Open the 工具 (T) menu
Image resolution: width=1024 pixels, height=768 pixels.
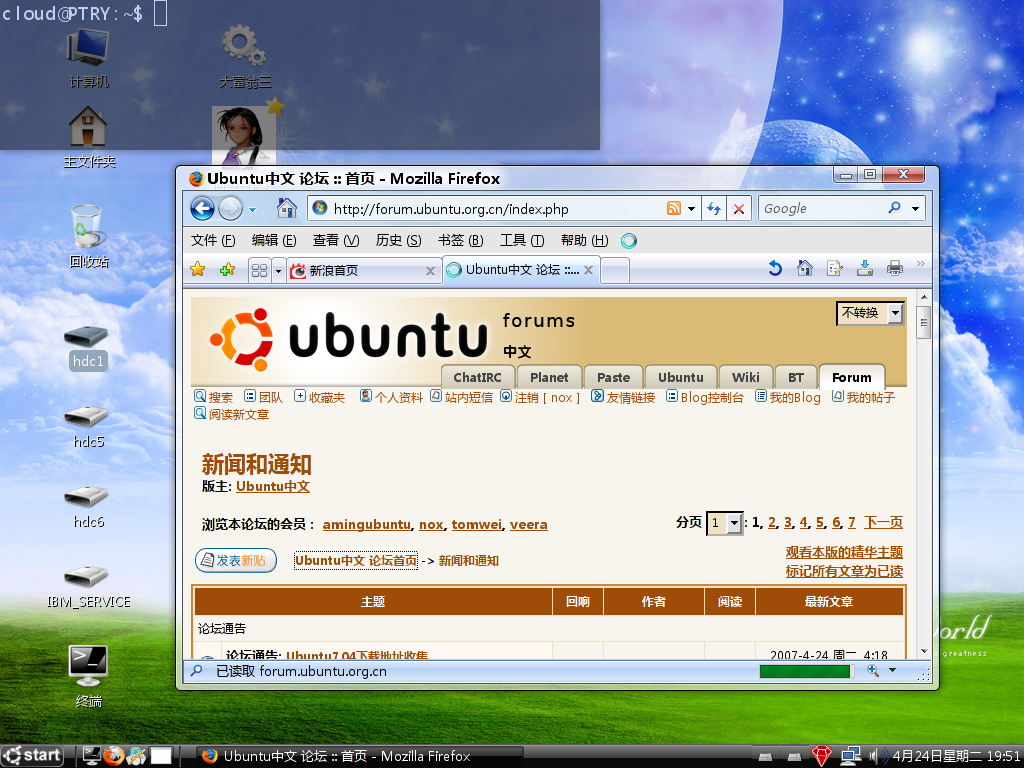522,240
